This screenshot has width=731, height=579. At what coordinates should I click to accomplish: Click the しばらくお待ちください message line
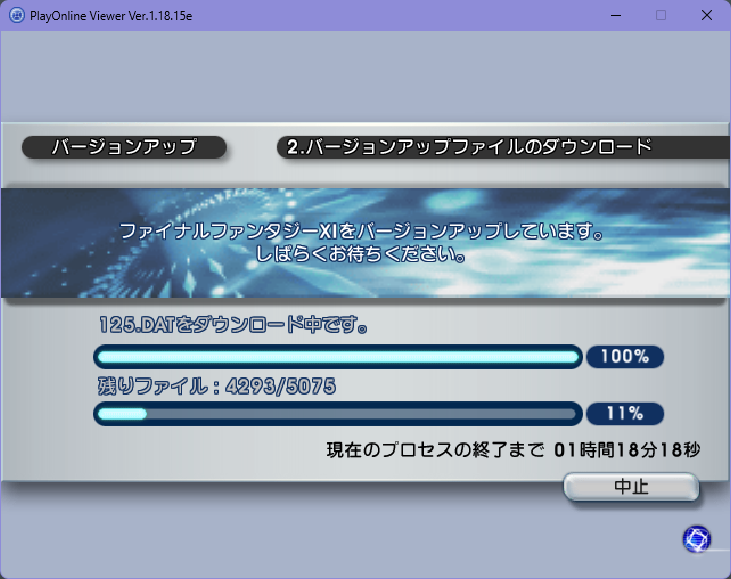pos(360,254)
